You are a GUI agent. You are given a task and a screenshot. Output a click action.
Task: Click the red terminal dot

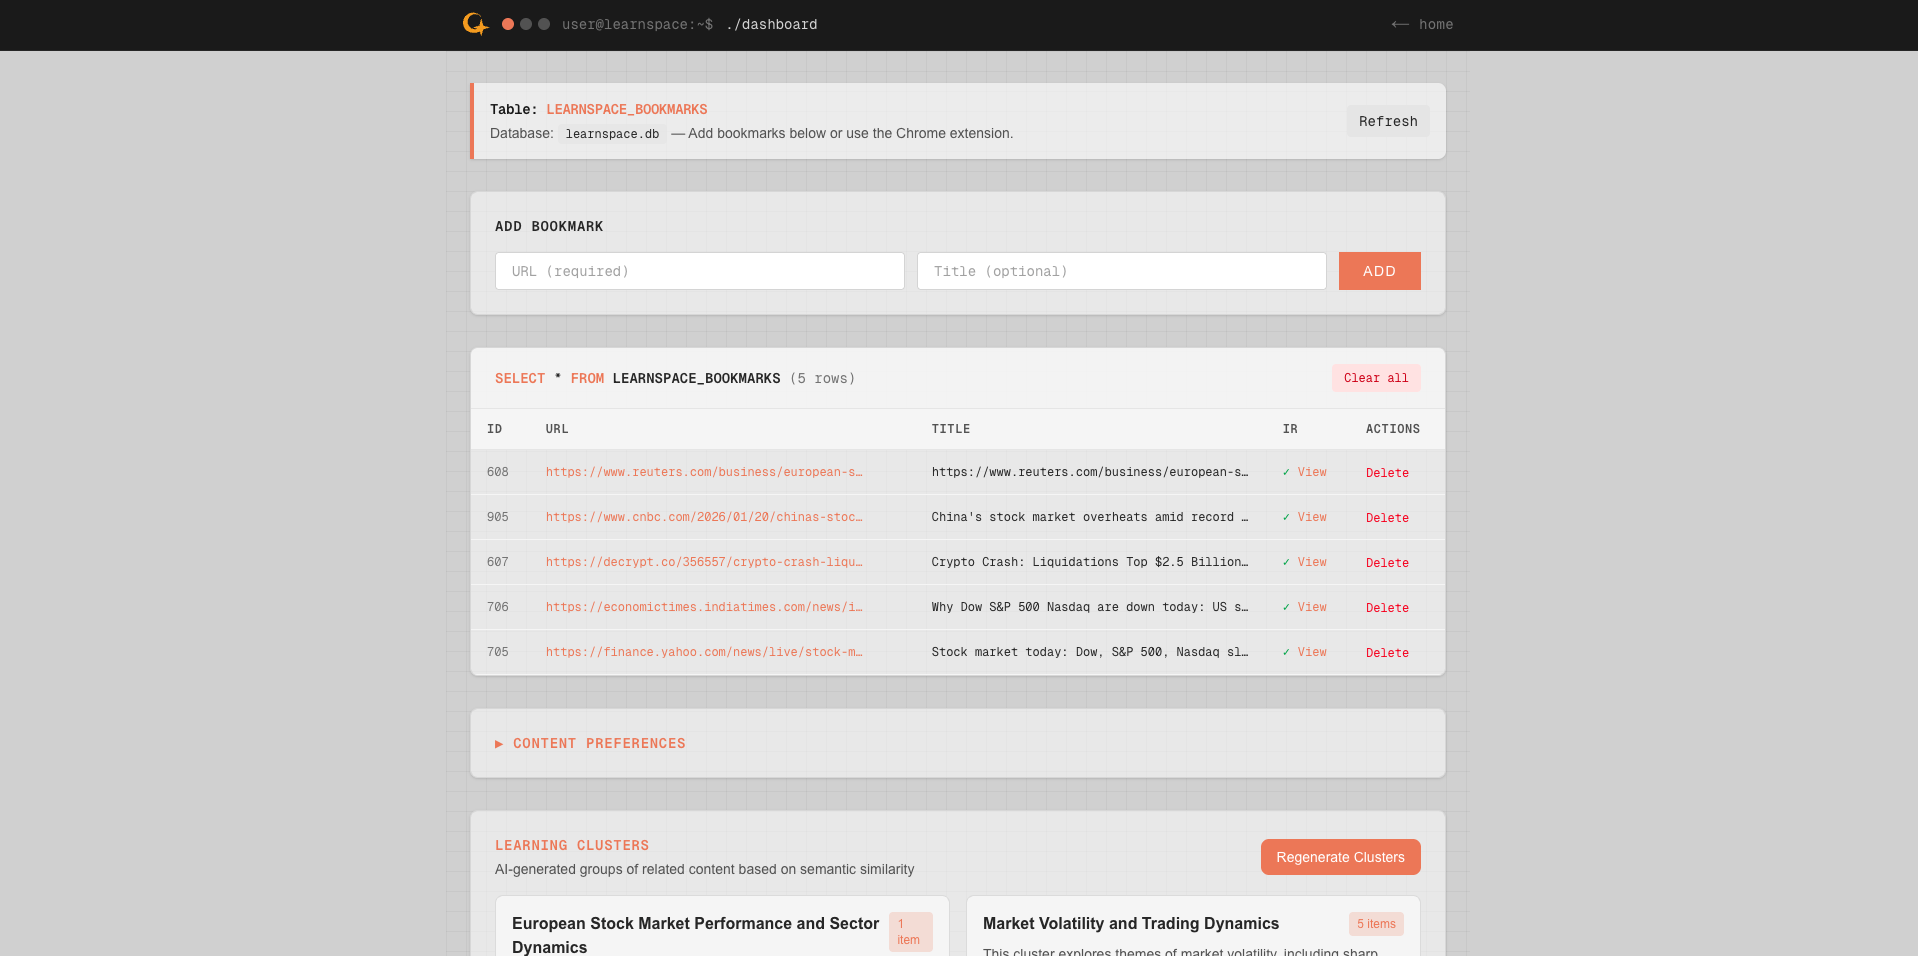[x=508, y=24]
